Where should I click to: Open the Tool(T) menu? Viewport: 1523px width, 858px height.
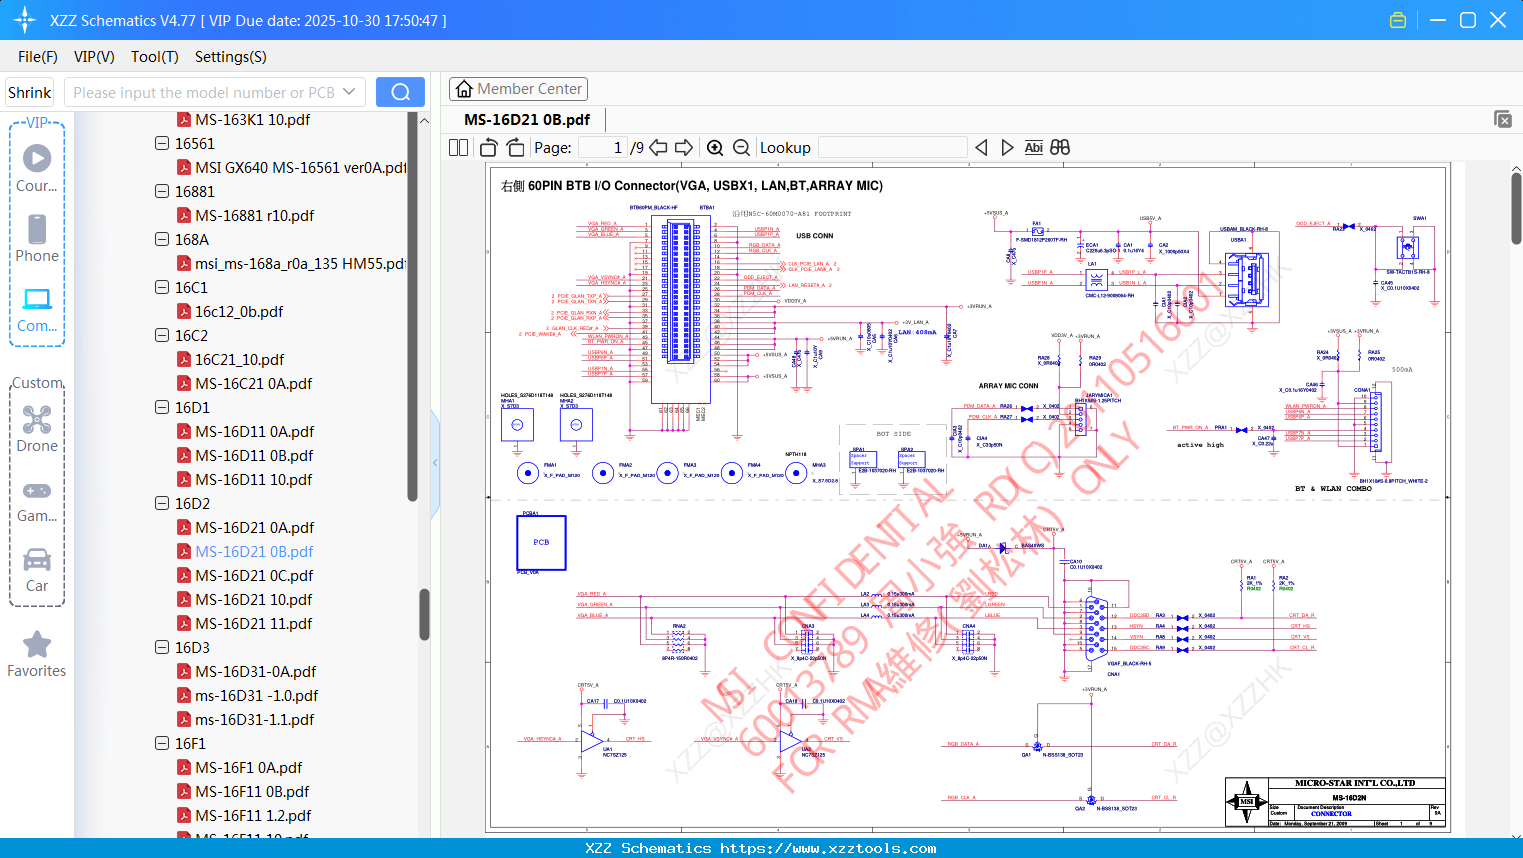(155, 57)
